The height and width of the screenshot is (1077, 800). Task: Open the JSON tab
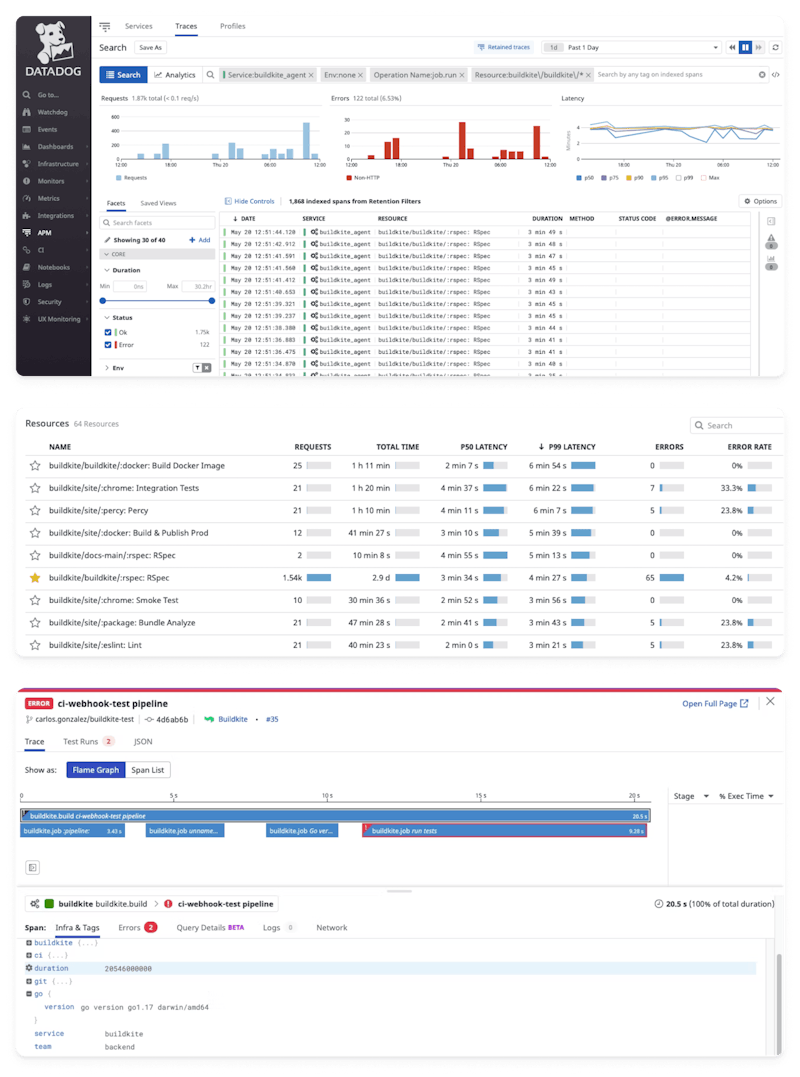click(x=143, y=741)
